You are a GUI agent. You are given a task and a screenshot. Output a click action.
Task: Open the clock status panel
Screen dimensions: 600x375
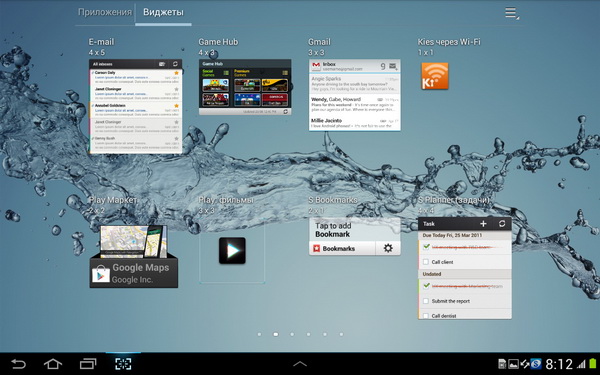coord(559,364)
